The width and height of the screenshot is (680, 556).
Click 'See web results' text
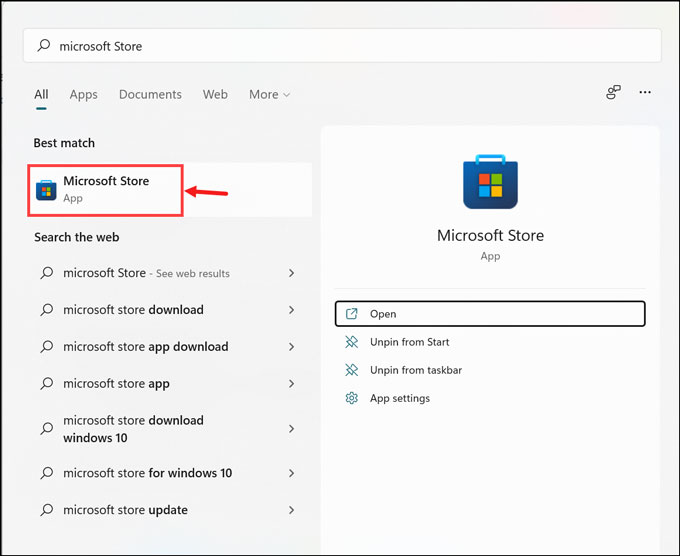193,273
